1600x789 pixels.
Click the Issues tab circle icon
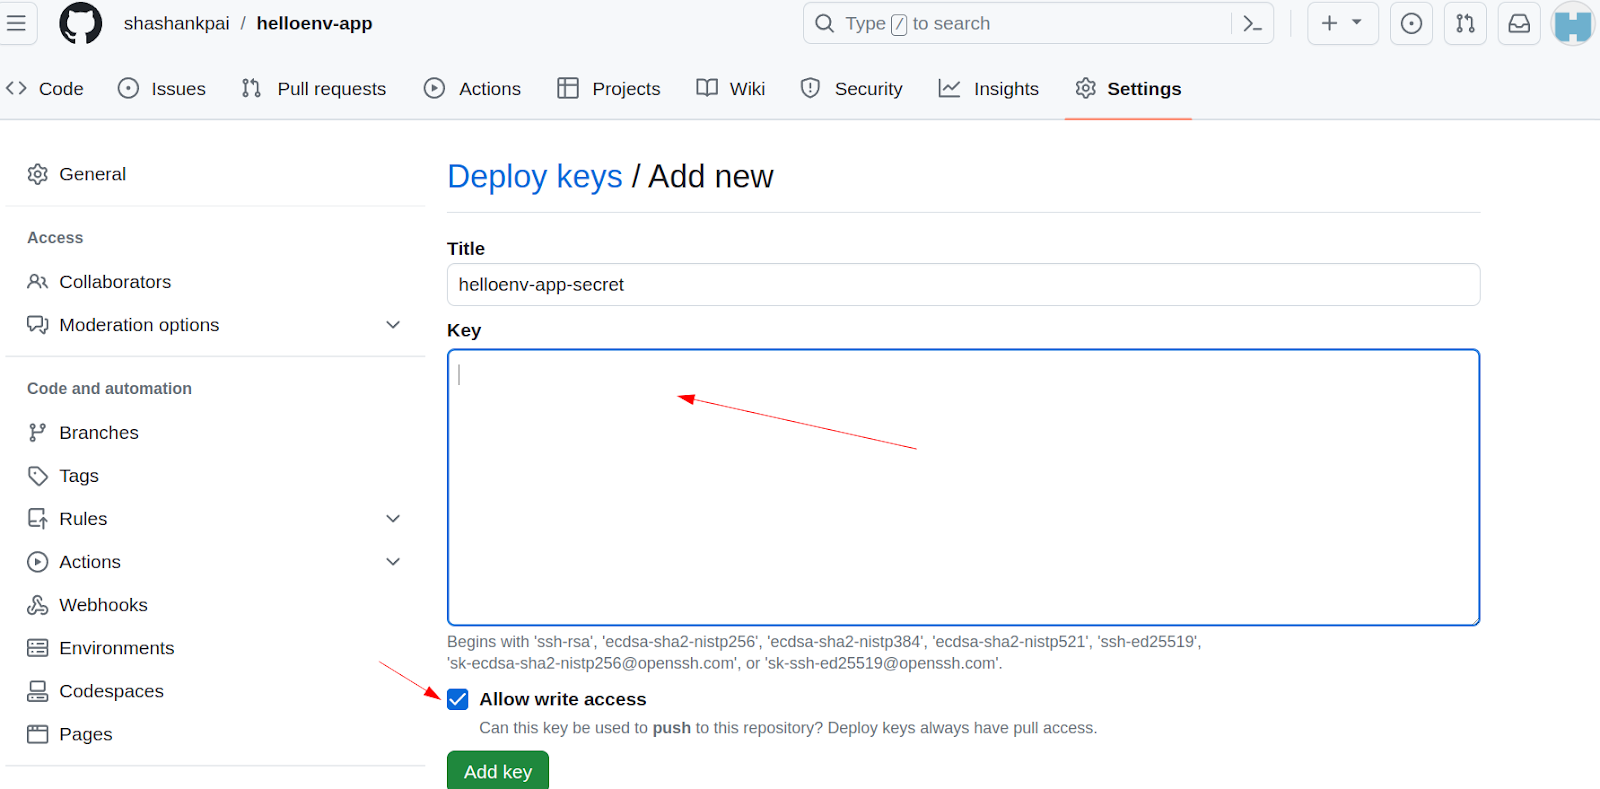pos(128,88)
